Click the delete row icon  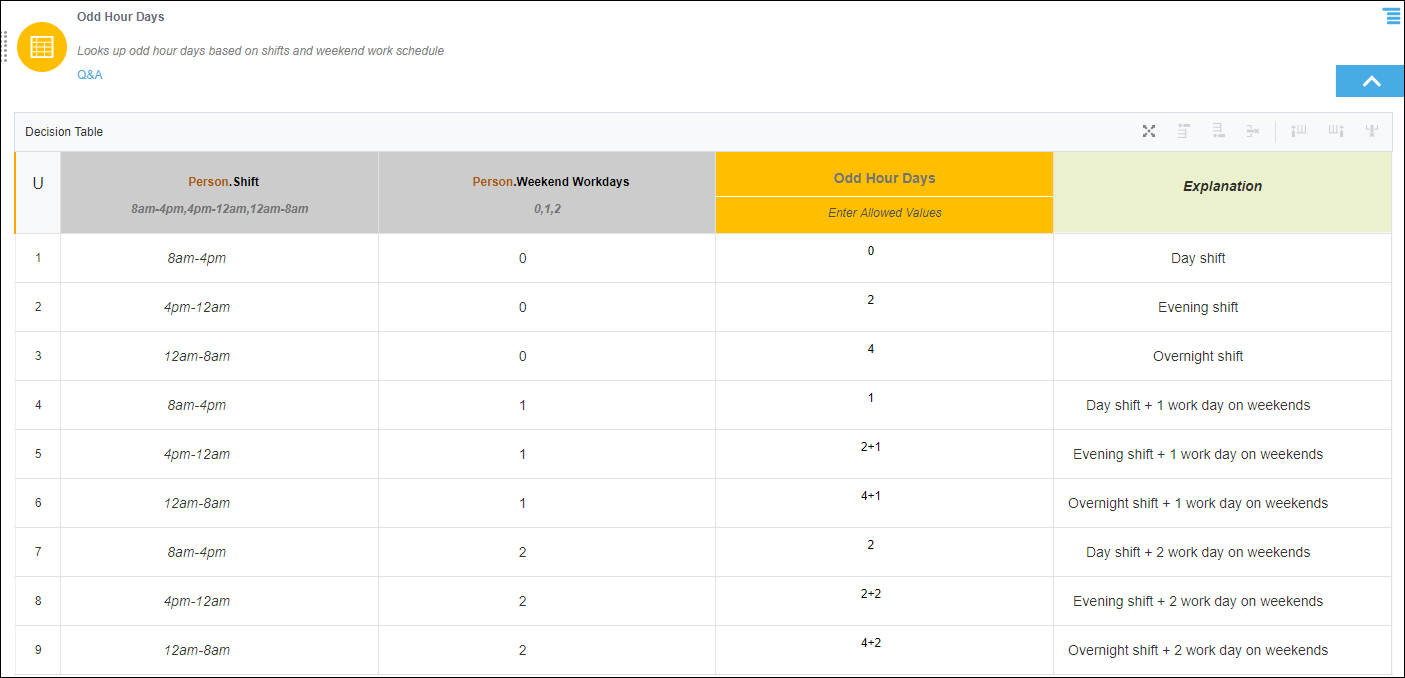(1252, 131)
